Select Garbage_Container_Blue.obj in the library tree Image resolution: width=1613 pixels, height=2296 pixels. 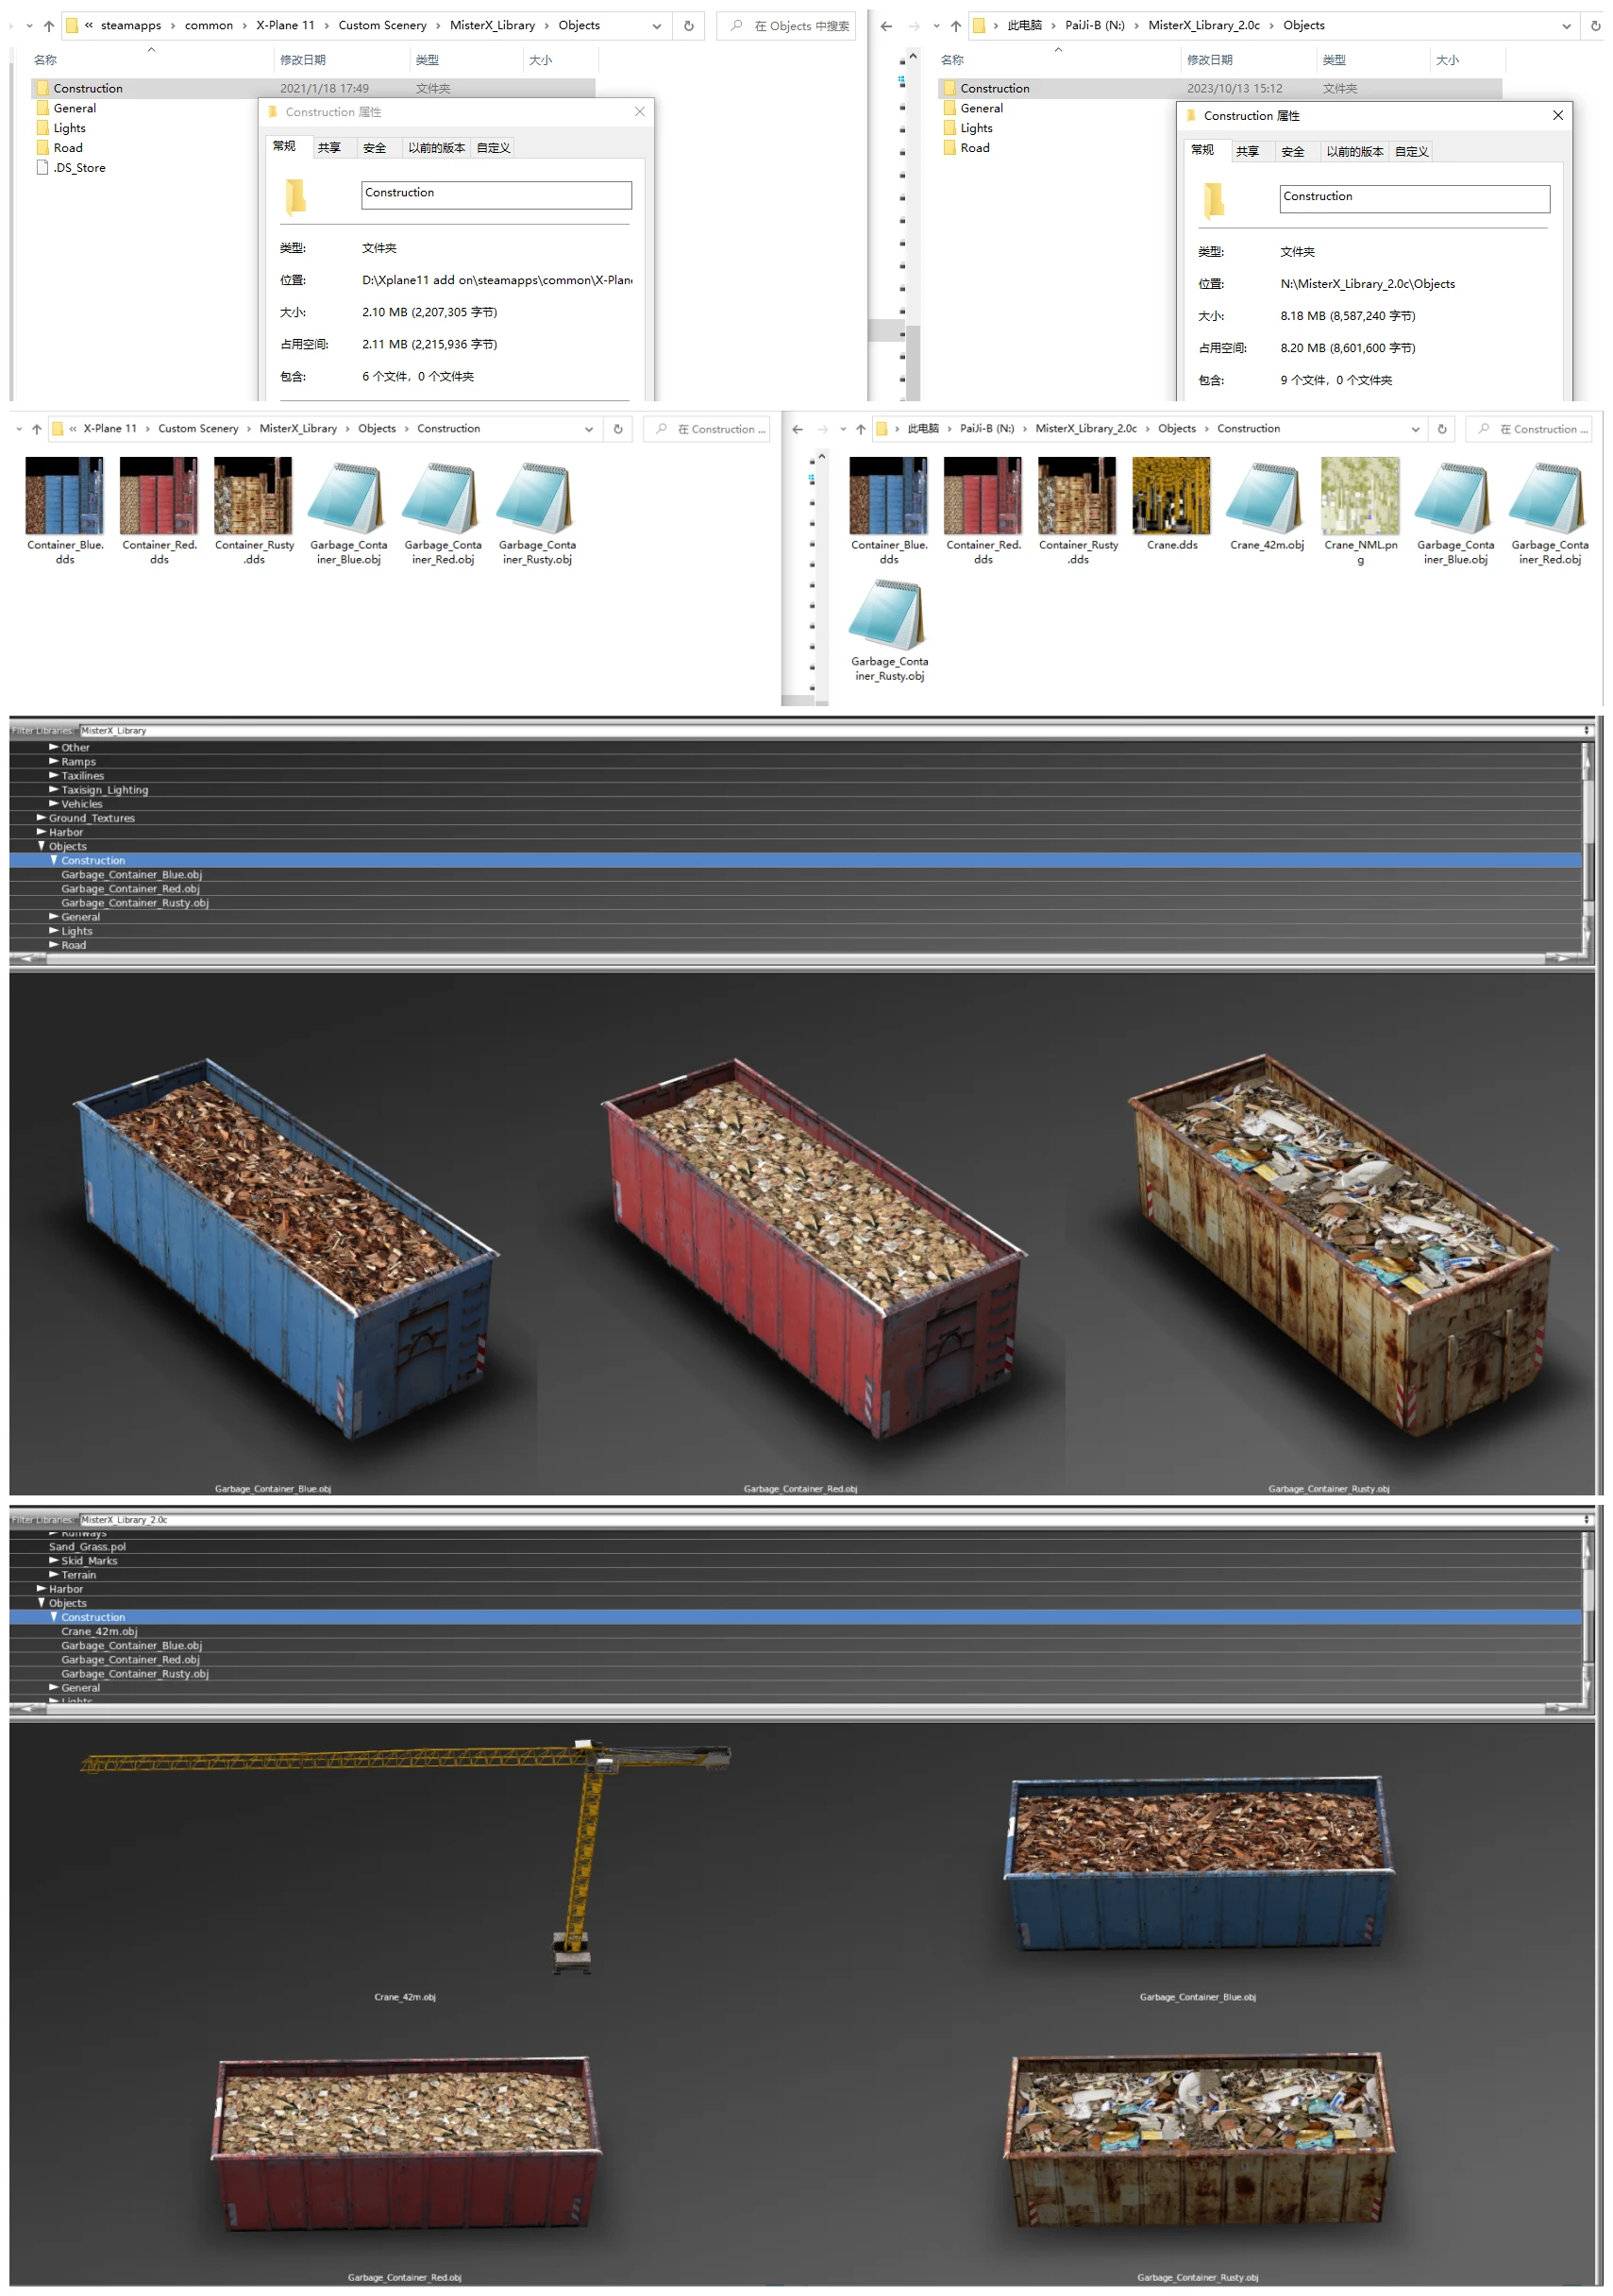coord(132,873)
